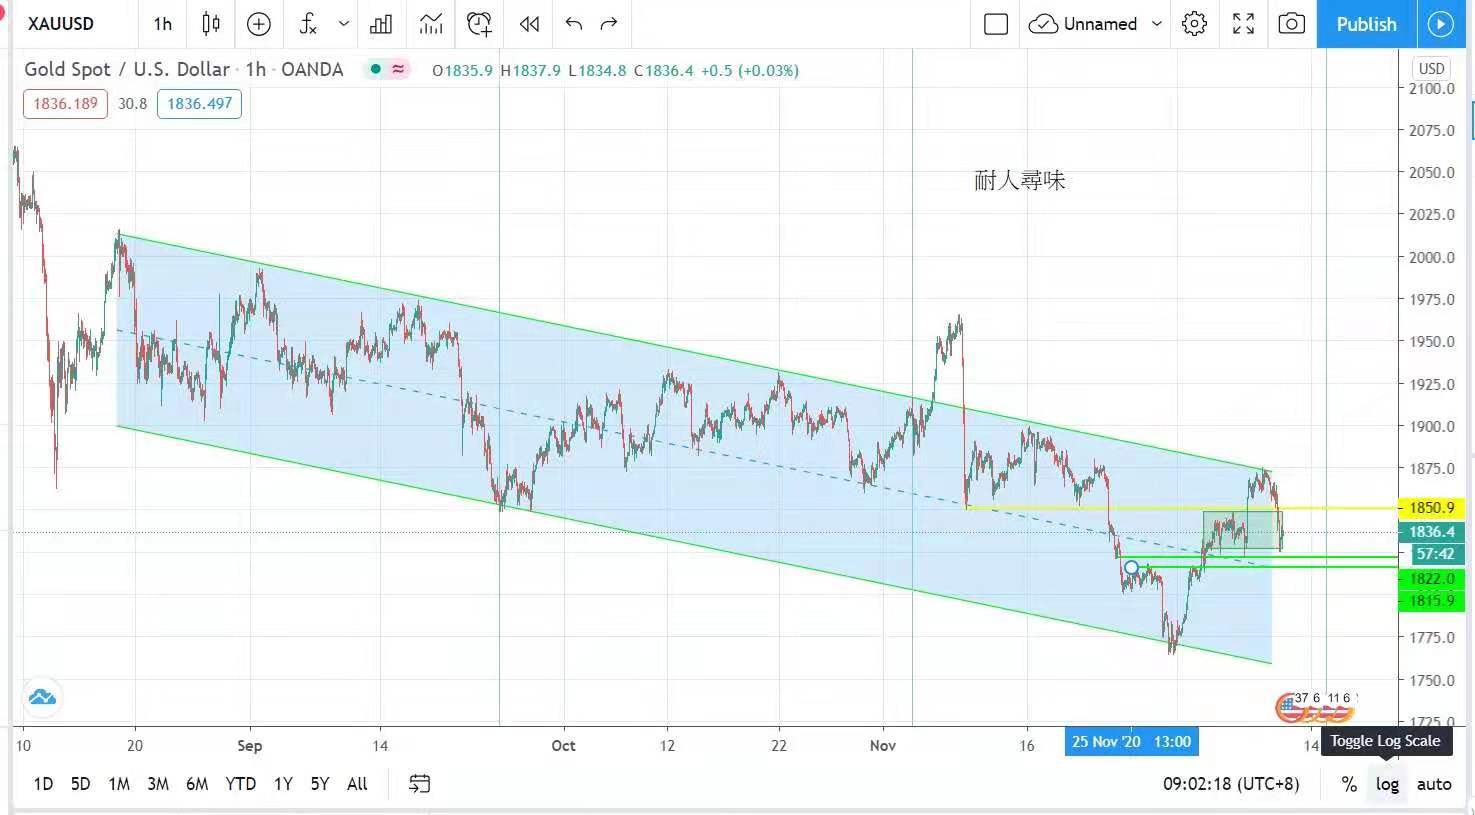This screenshot has height=815, width=1475.
Task: Open the financials bar chart icon
Action: [381, 24]
